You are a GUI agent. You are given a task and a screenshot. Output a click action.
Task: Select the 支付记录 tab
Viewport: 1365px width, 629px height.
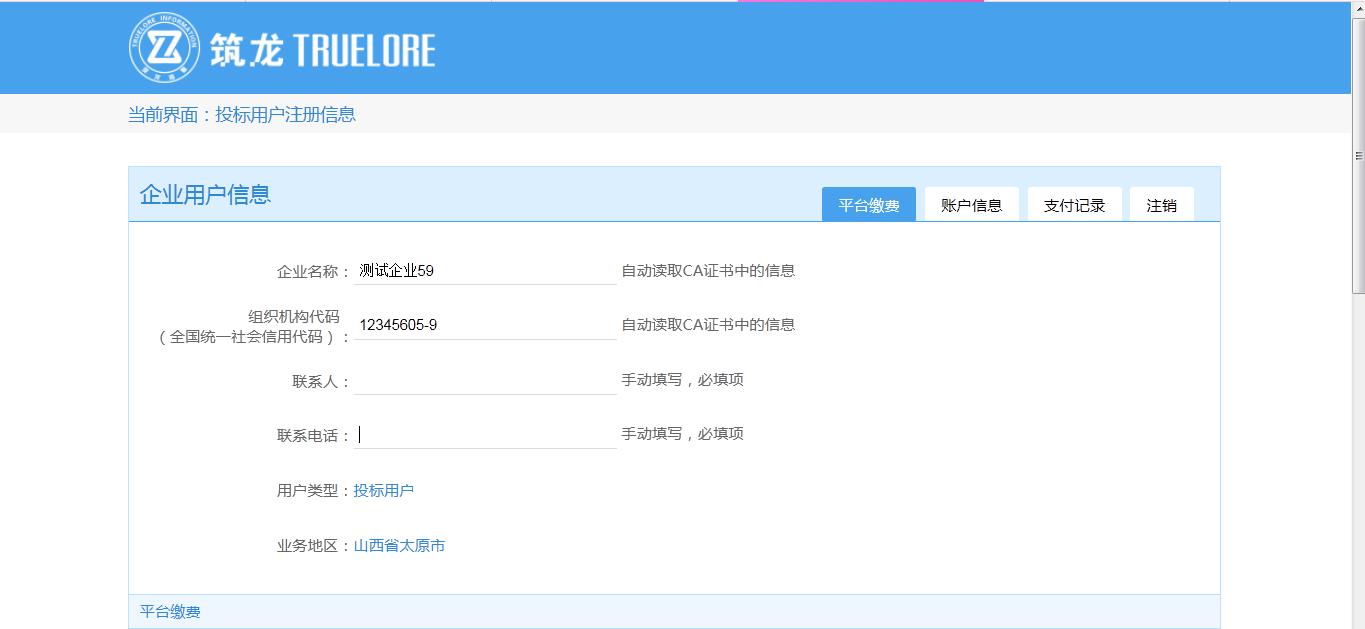pyautogui.click(x=1074, y=205)
